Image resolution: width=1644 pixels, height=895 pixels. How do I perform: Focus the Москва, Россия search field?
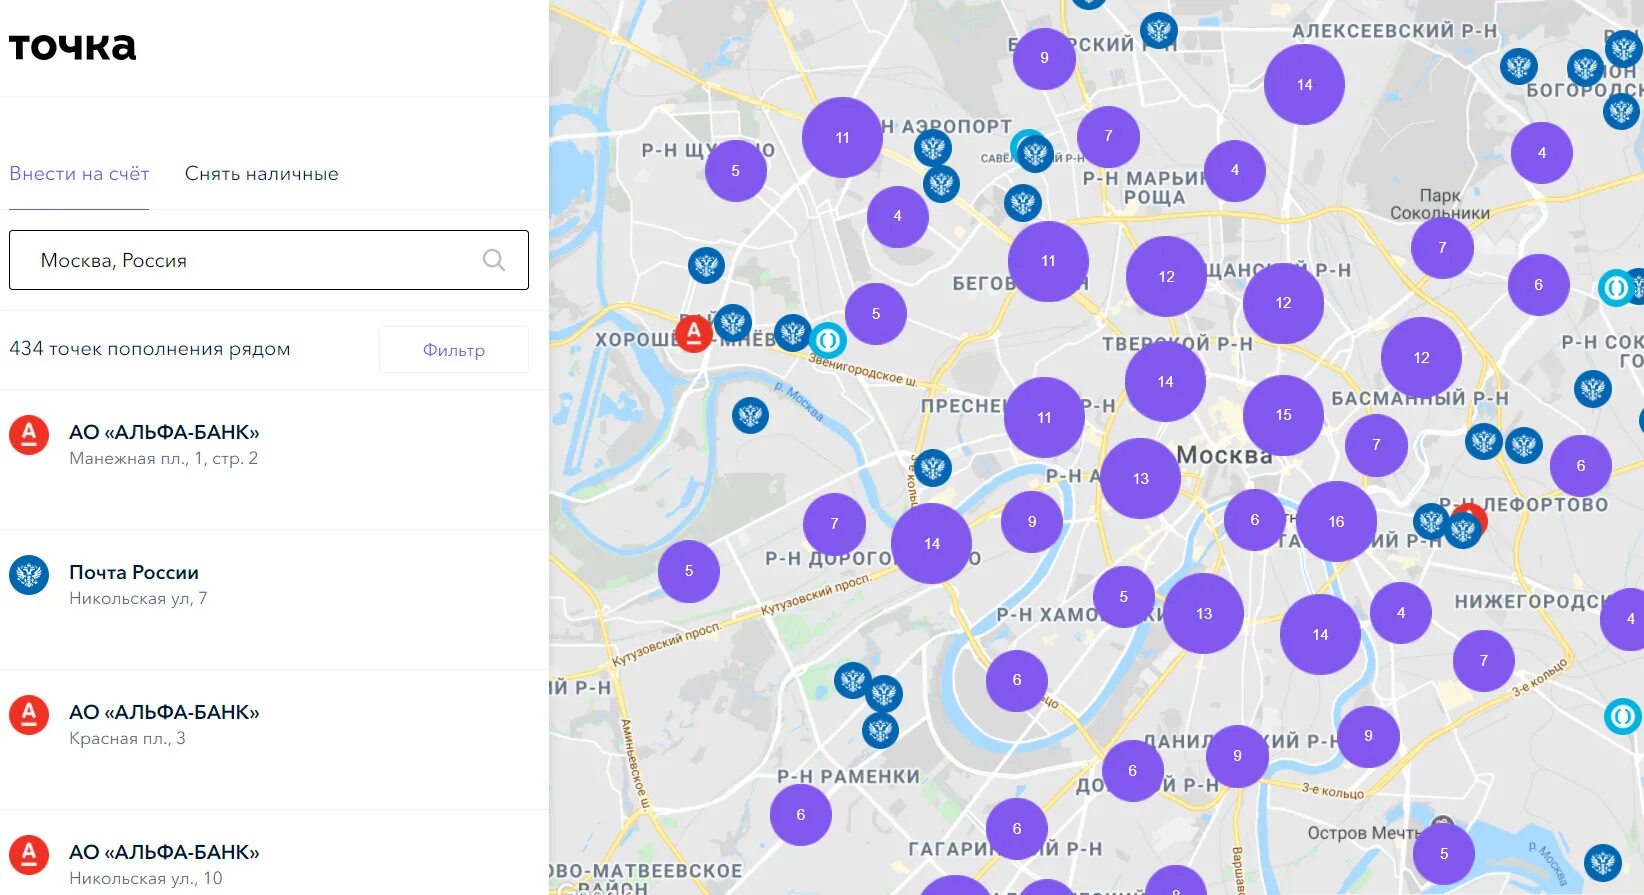click(x=268, y=260)
